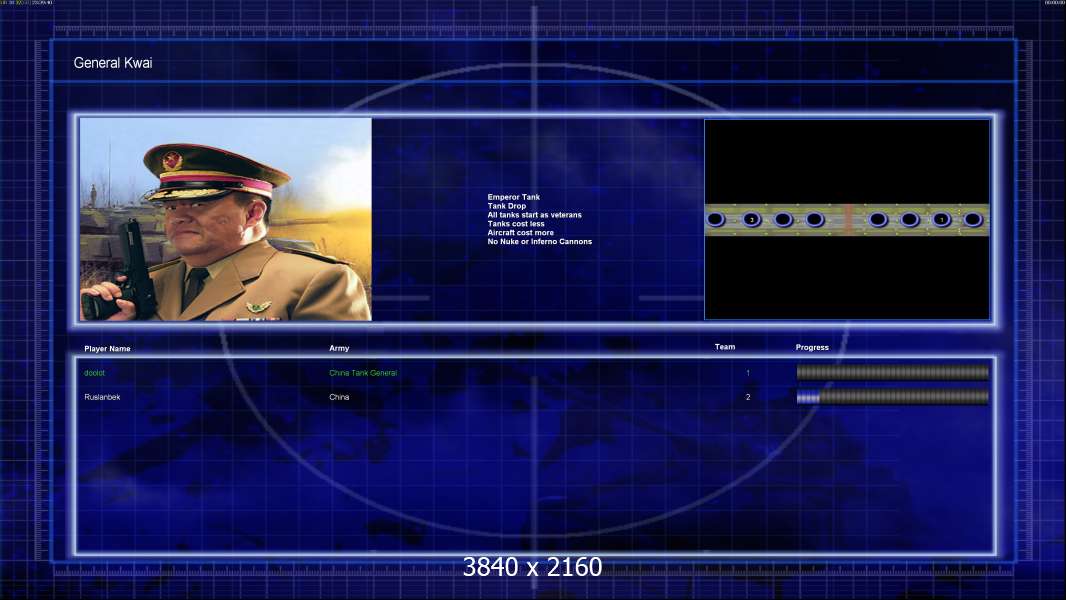Select player name Ruslanbek
This screenshot has height=600, width=1066.
point(102,397)
